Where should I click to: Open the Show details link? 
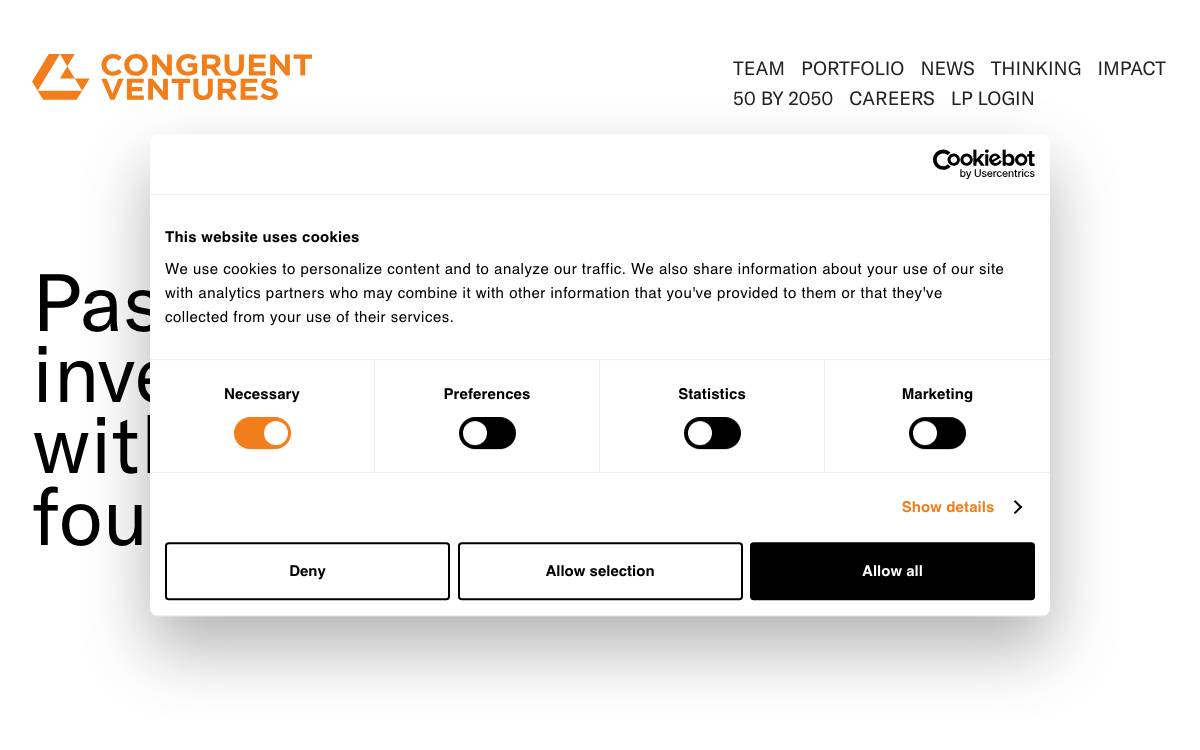pos(948,507)
